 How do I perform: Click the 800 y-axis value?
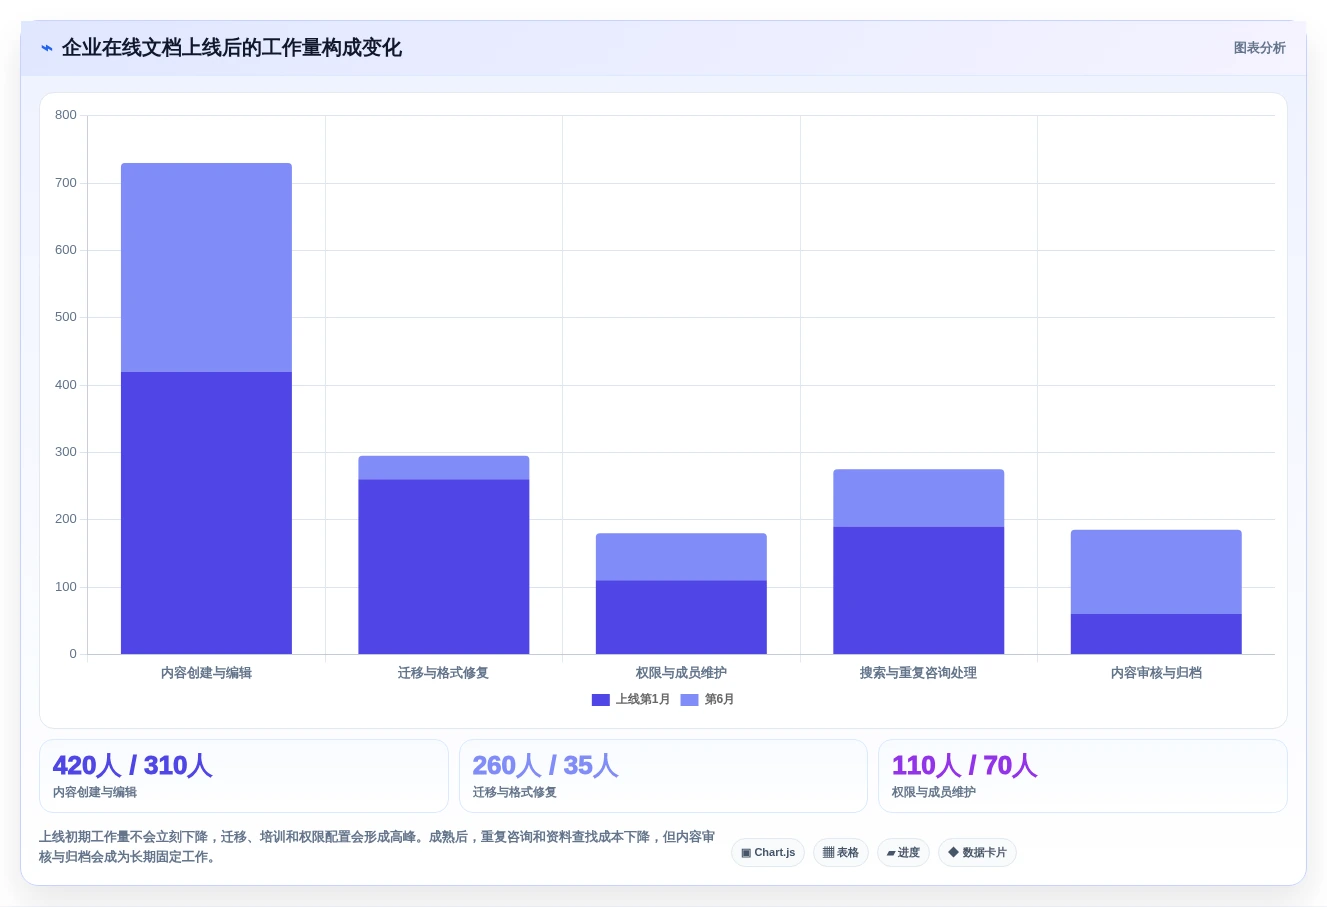[x=66, y=115]
